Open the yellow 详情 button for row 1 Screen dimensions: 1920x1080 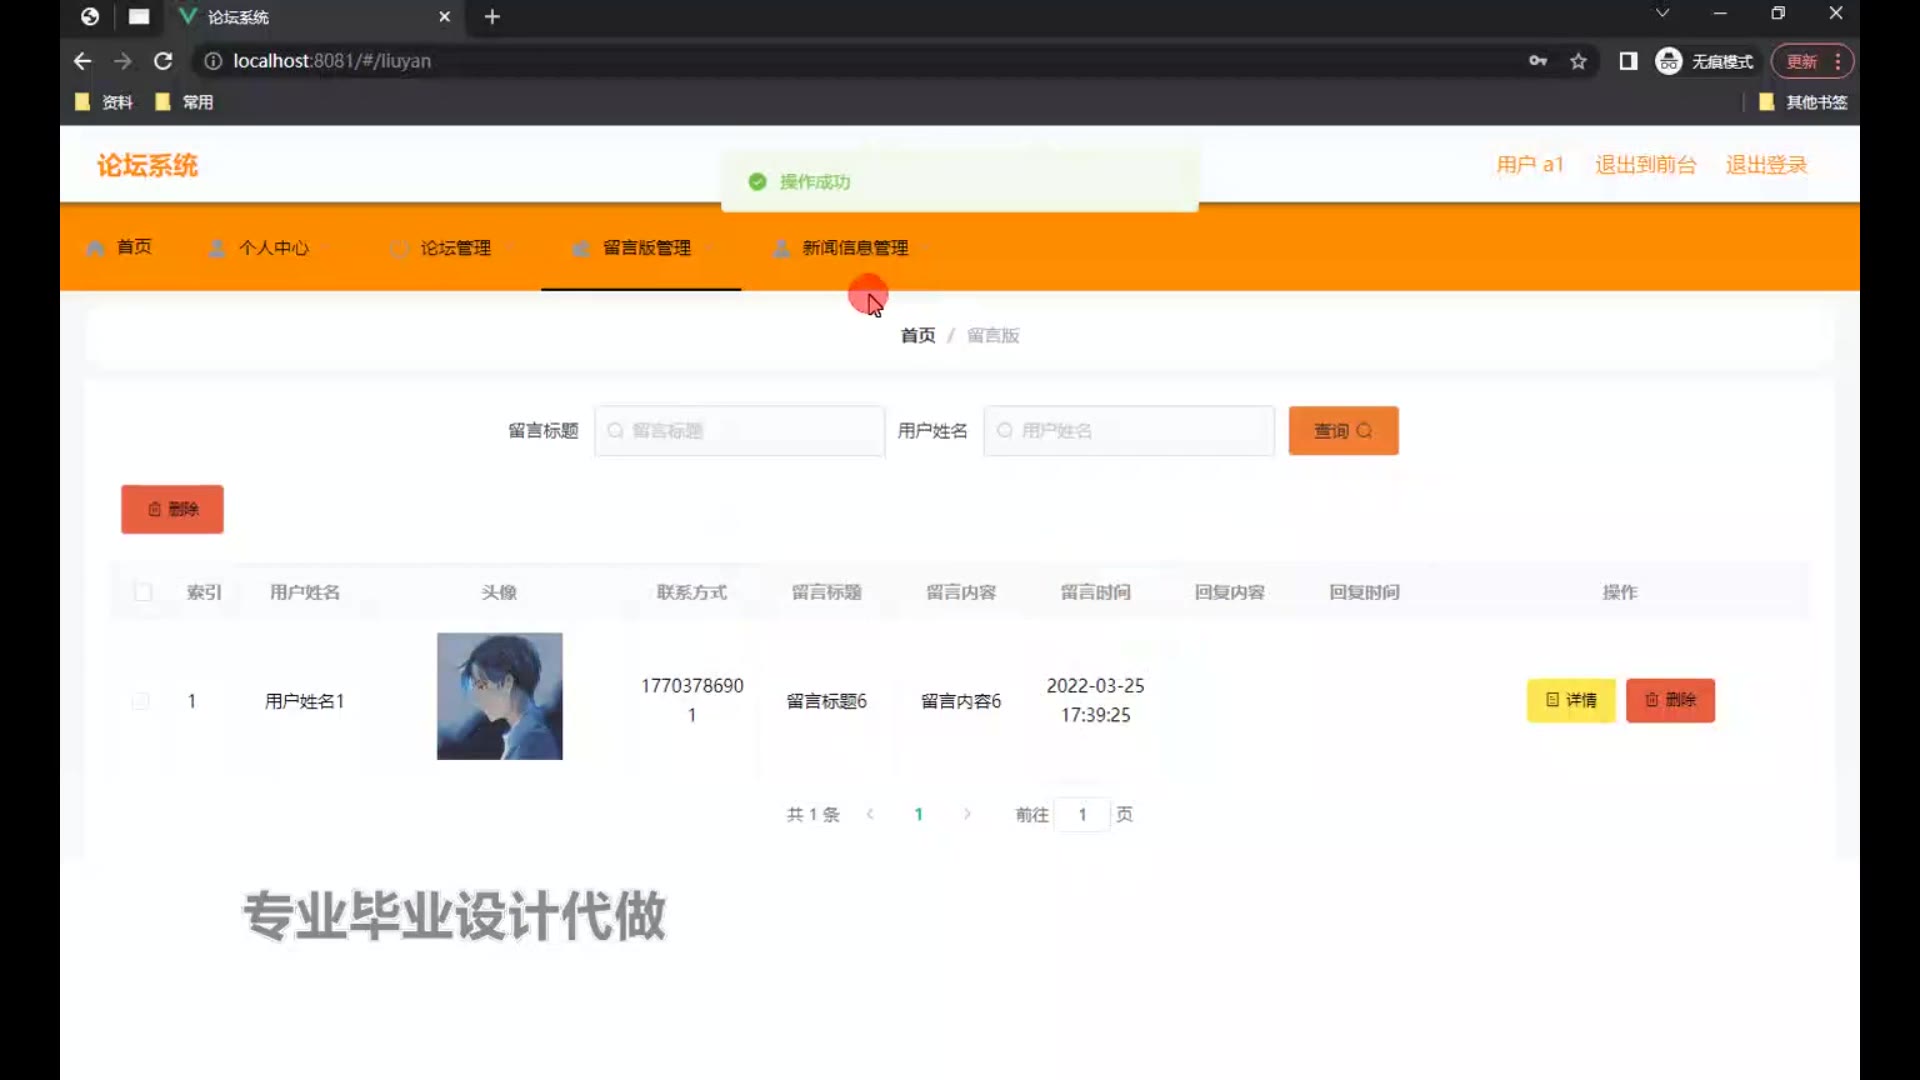[1570, 700]
